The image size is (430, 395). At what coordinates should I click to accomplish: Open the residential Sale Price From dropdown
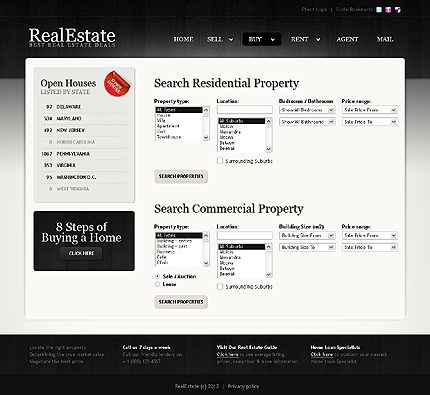pos(370,110)
